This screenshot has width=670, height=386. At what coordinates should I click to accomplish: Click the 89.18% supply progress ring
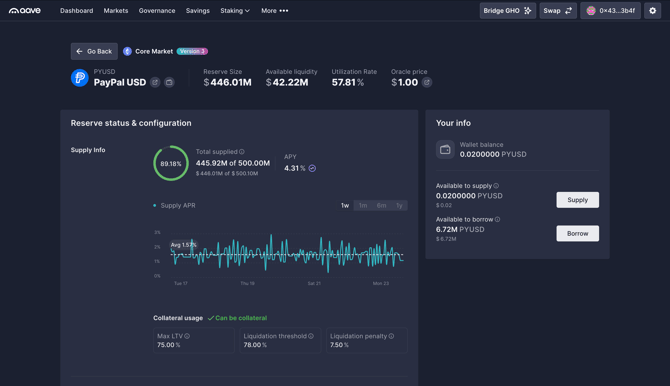(171, 163)
